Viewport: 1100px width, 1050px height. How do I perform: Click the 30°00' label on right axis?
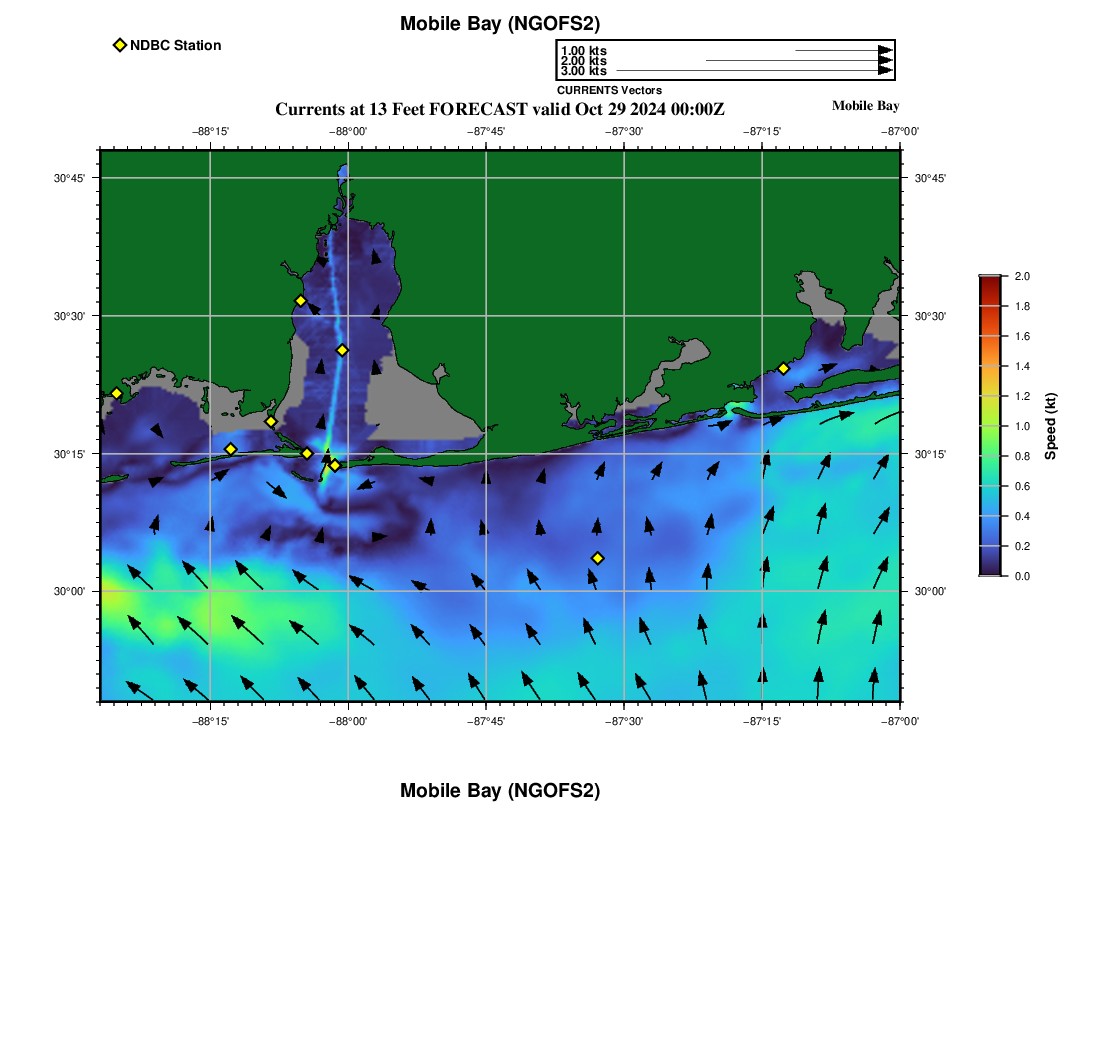[x=930, y=591]
